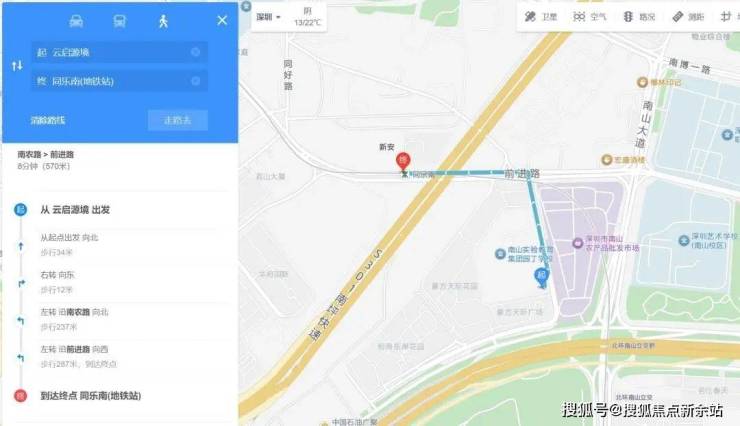The width and height of the screenshot is (740, 426).
Task: Clear the destination 同乐南 field
Action: [195, 81]
